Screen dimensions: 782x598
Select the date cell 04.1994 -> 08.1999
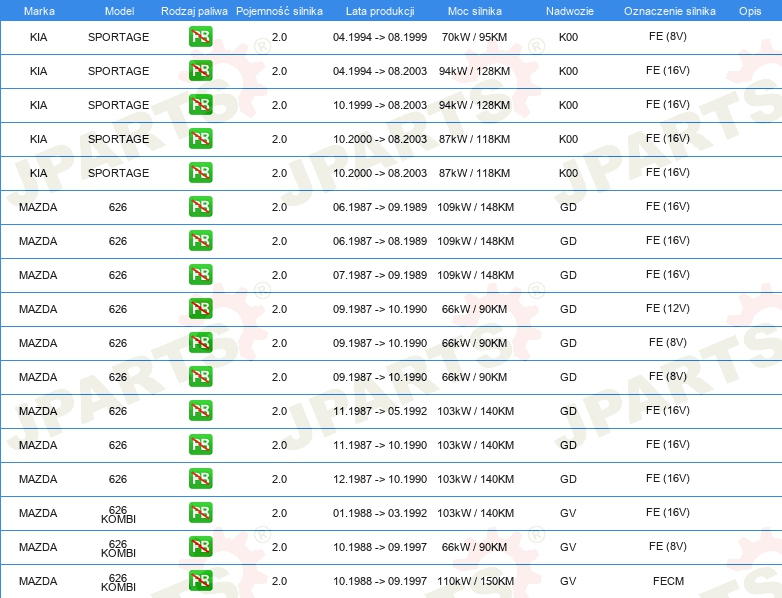point(380,37)
